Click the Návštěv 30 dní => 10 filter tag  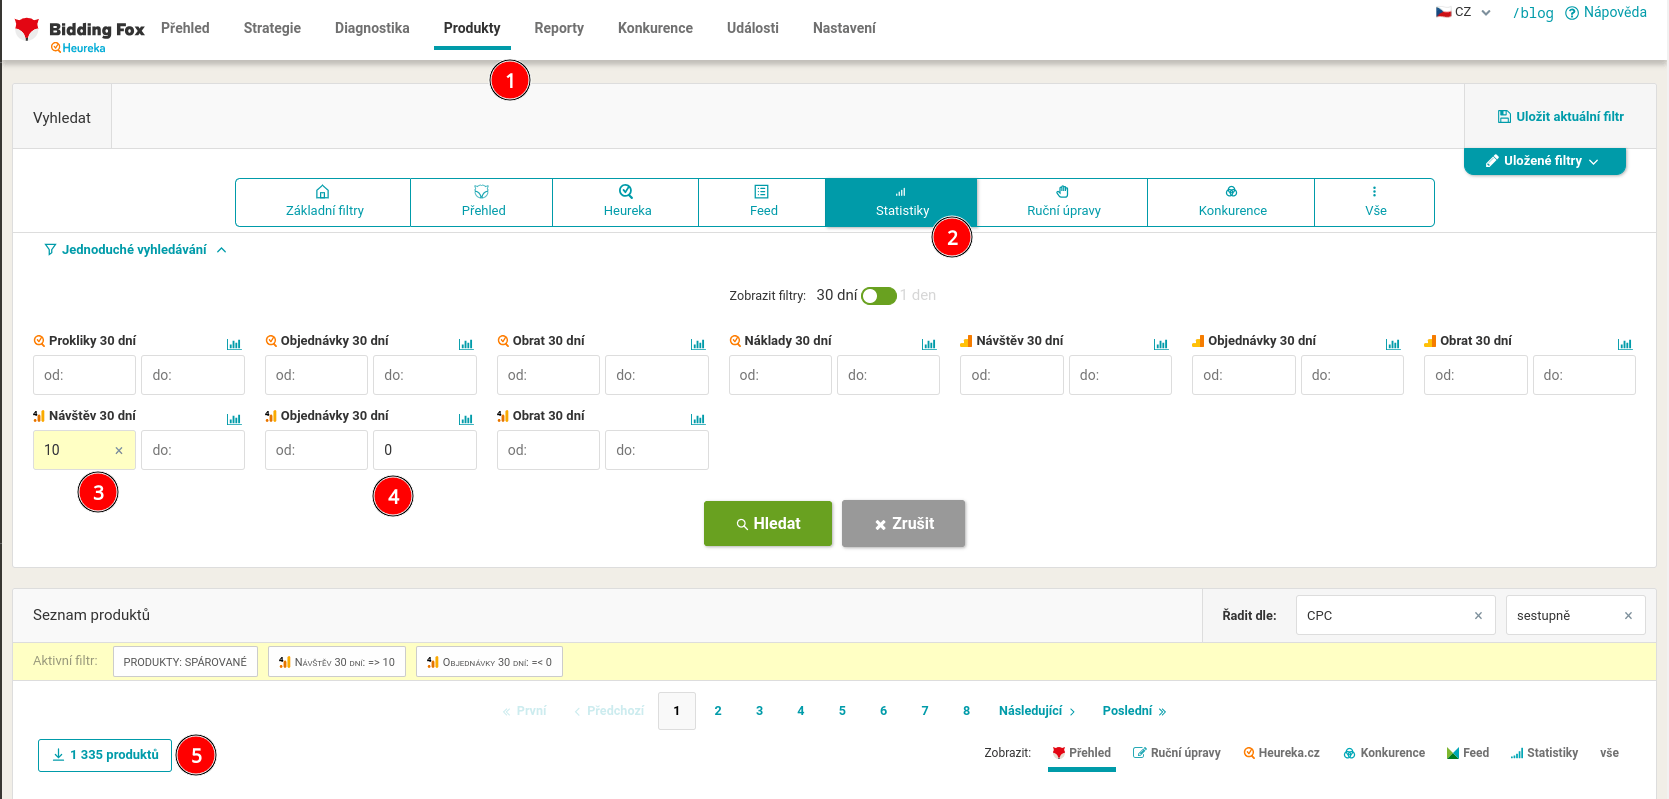(x=337, y=662)
